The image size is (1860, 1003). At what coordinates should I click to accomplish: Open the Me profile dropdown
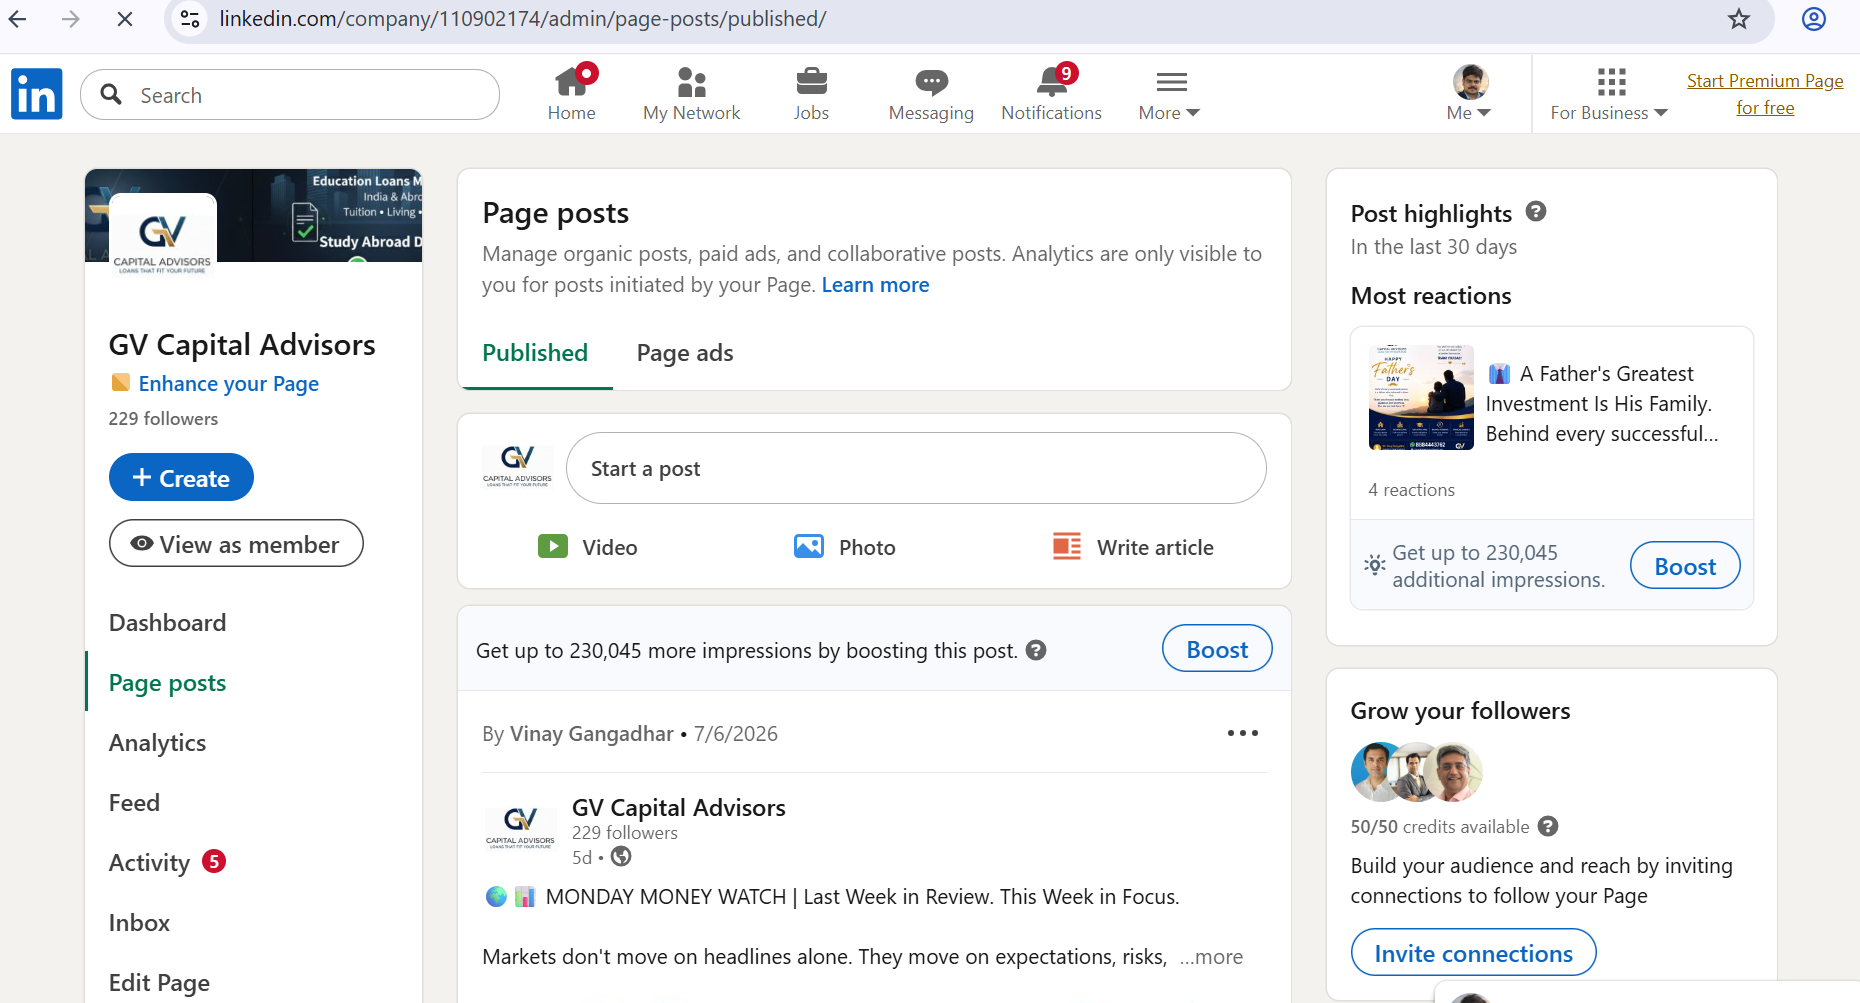(1469, 94)
